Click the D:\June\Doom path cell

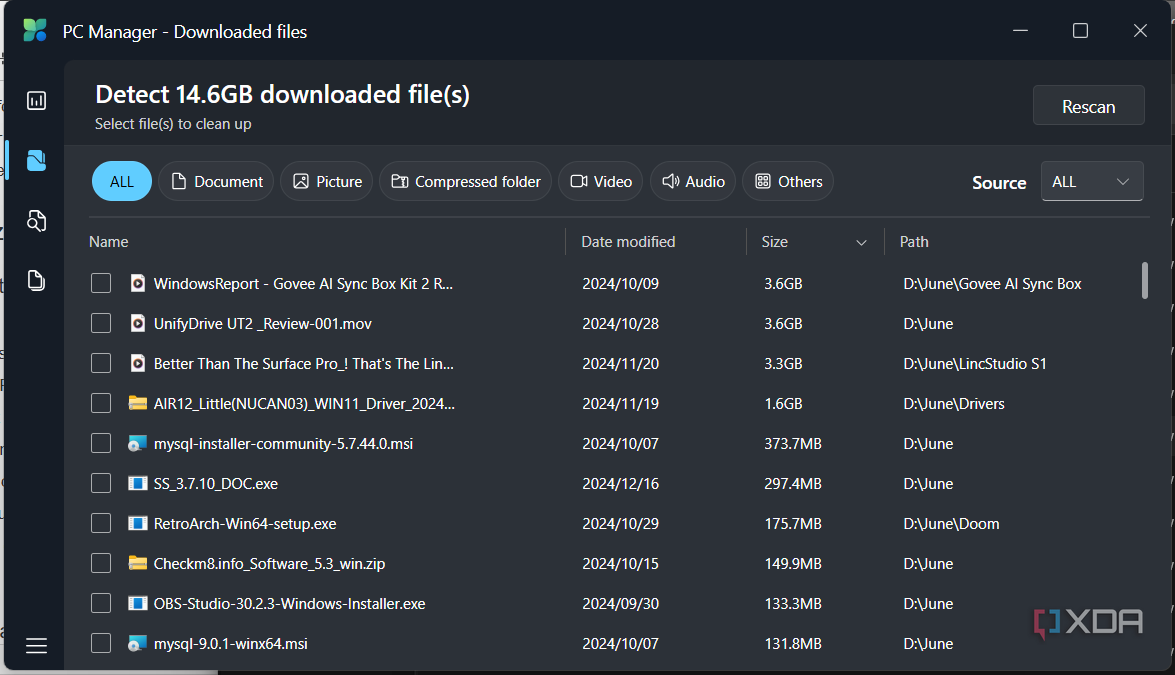click(951, 524)
